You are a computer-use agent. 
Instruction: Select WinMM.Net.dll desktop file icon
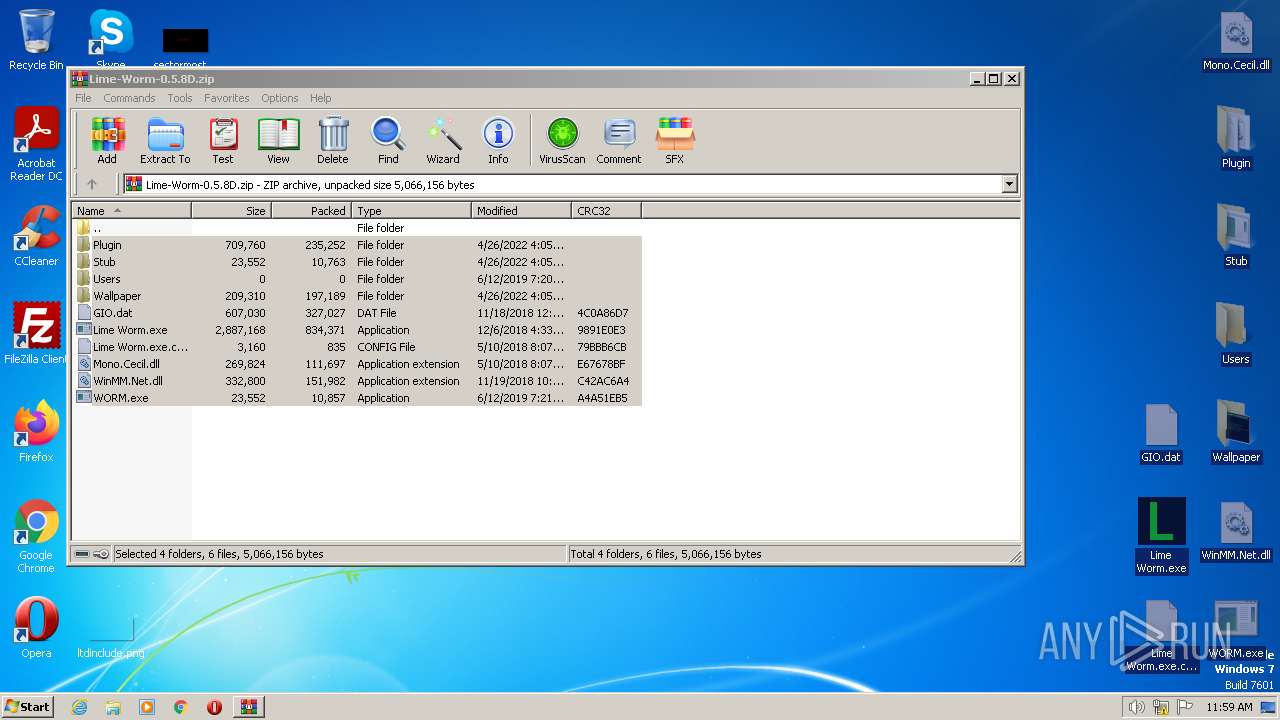tap(1236, 531)
